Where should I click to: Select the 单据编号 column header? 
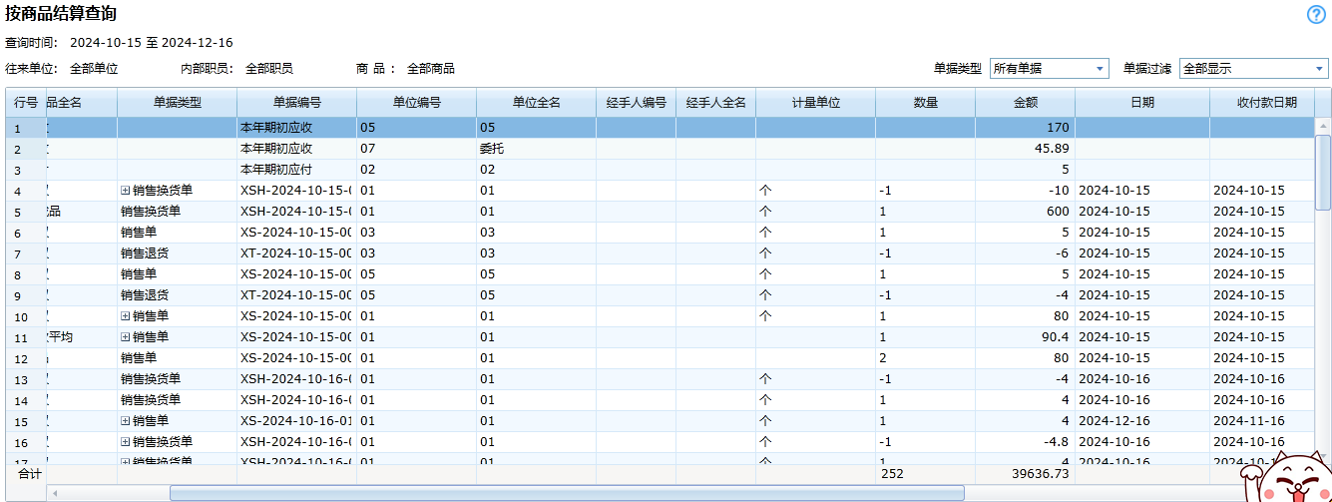click(x=296, y=103)
